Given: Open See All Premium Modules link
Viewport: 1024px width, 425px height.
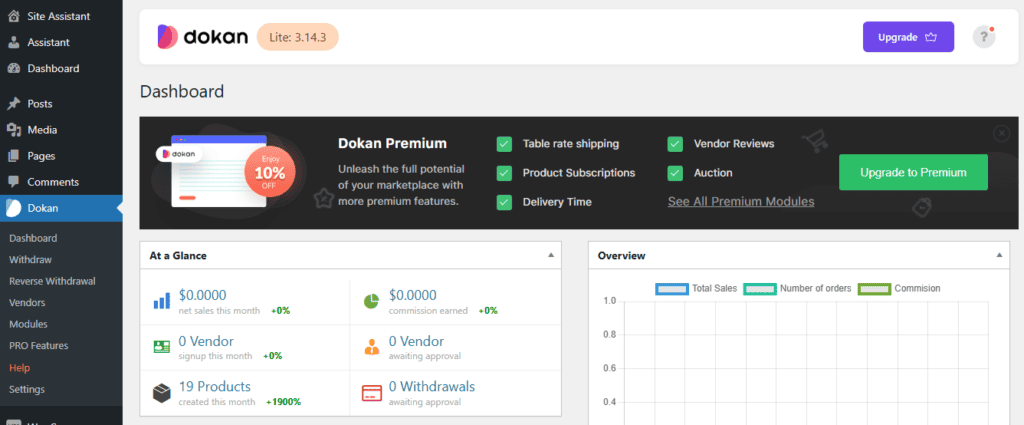Looking at the screenshot, I should click(x=741, y=202).
